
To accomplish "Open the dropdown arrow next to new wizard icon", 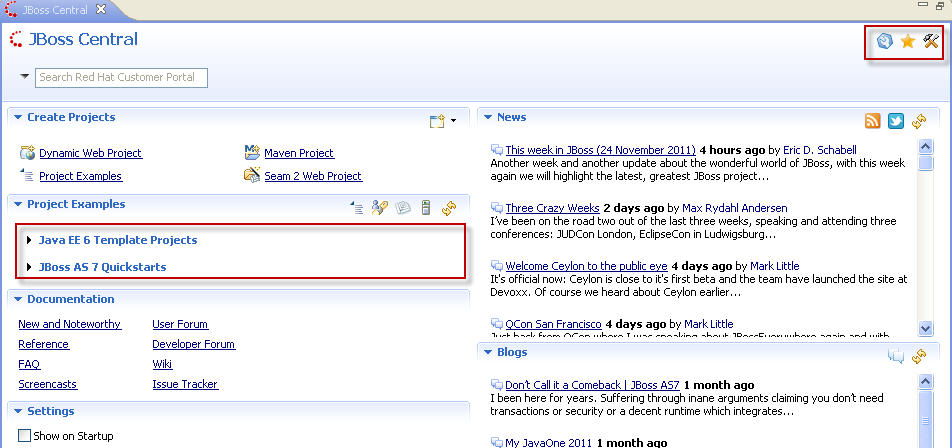I will click(x=454, y=121).
